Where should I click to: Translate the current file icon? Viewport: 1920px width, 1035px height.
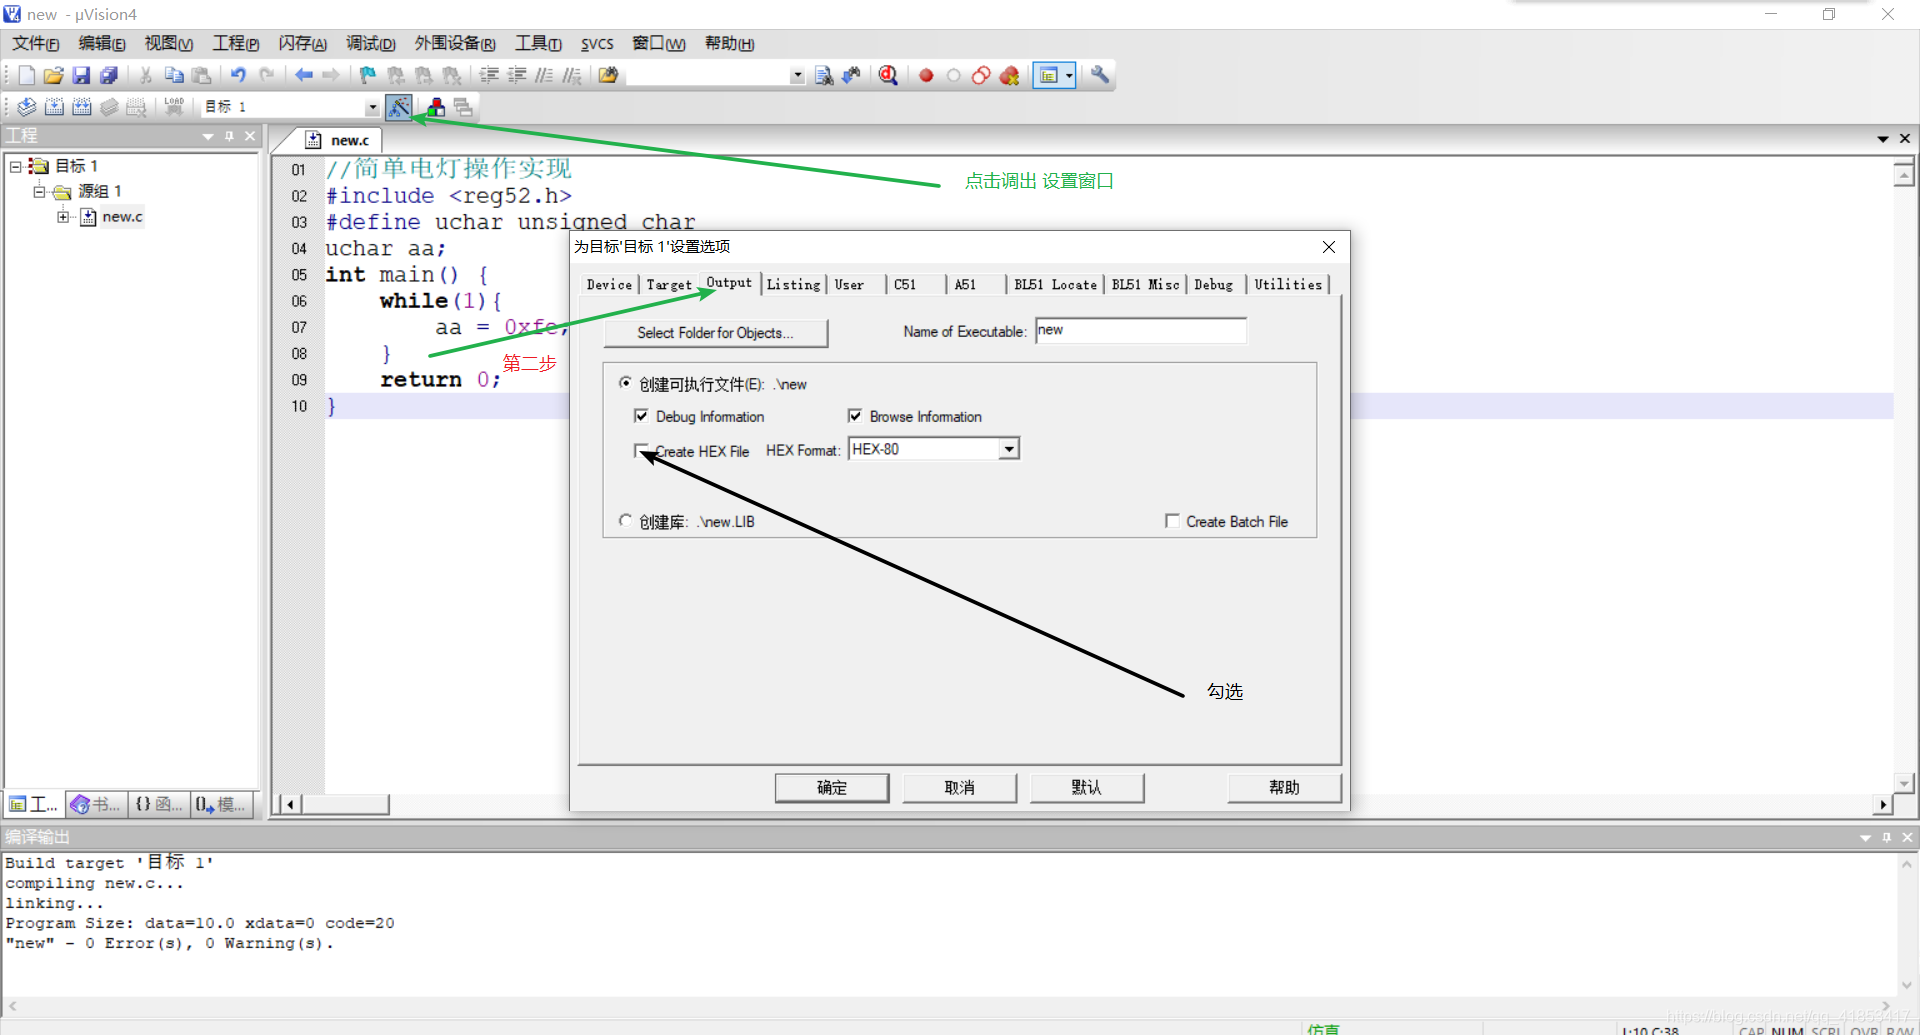27,106
